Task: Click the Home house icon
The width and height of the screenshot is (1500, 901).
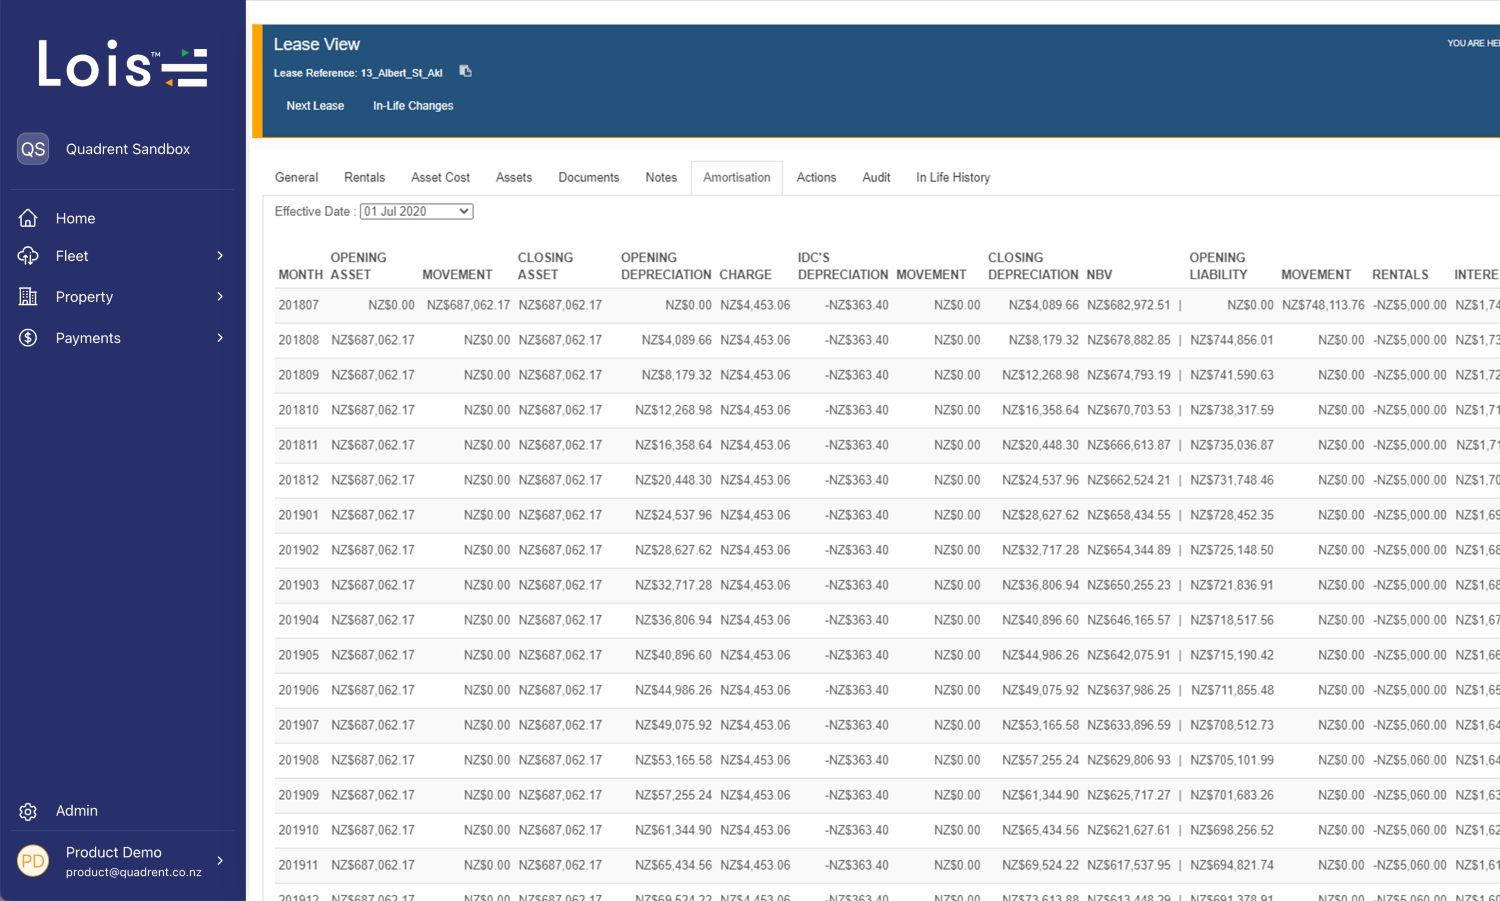Action: pyautogui.click(x=28, y=218)
